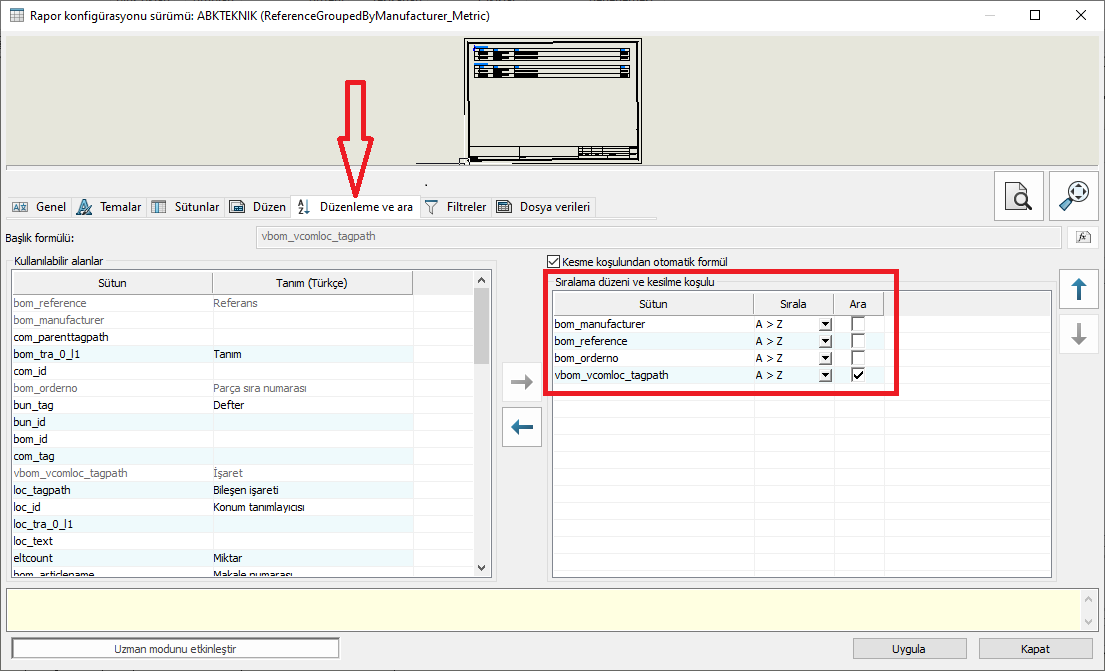Click the gray move-down arrow
The height and width of the screenshot is (671, 1105).
[x=1078, y=334]
